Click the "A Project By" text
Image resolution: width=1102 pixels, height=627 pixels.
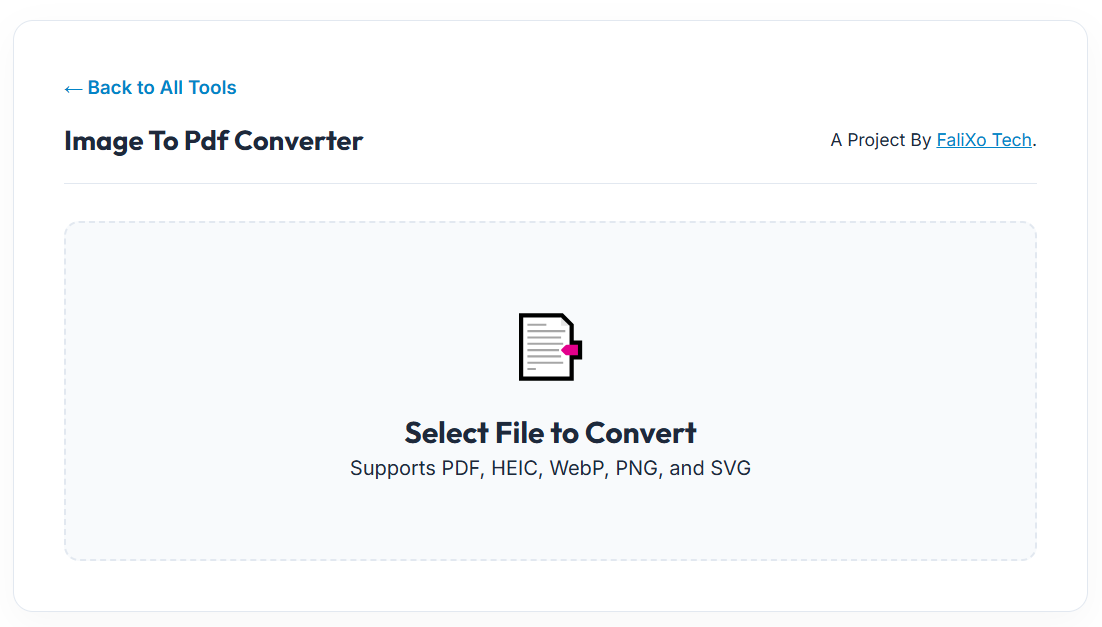point(880,140)
